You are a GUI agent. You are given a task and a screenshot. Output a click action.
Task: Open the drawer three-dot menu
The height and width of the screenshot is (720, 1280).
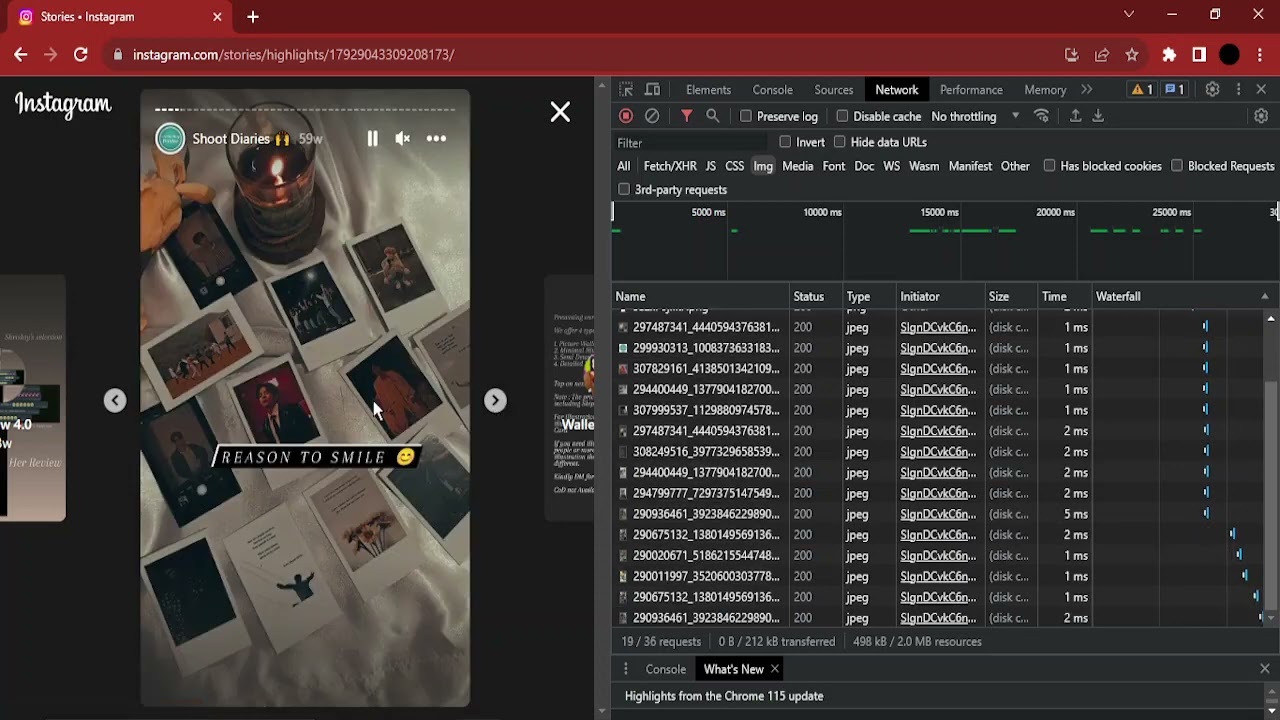point(626,669)
